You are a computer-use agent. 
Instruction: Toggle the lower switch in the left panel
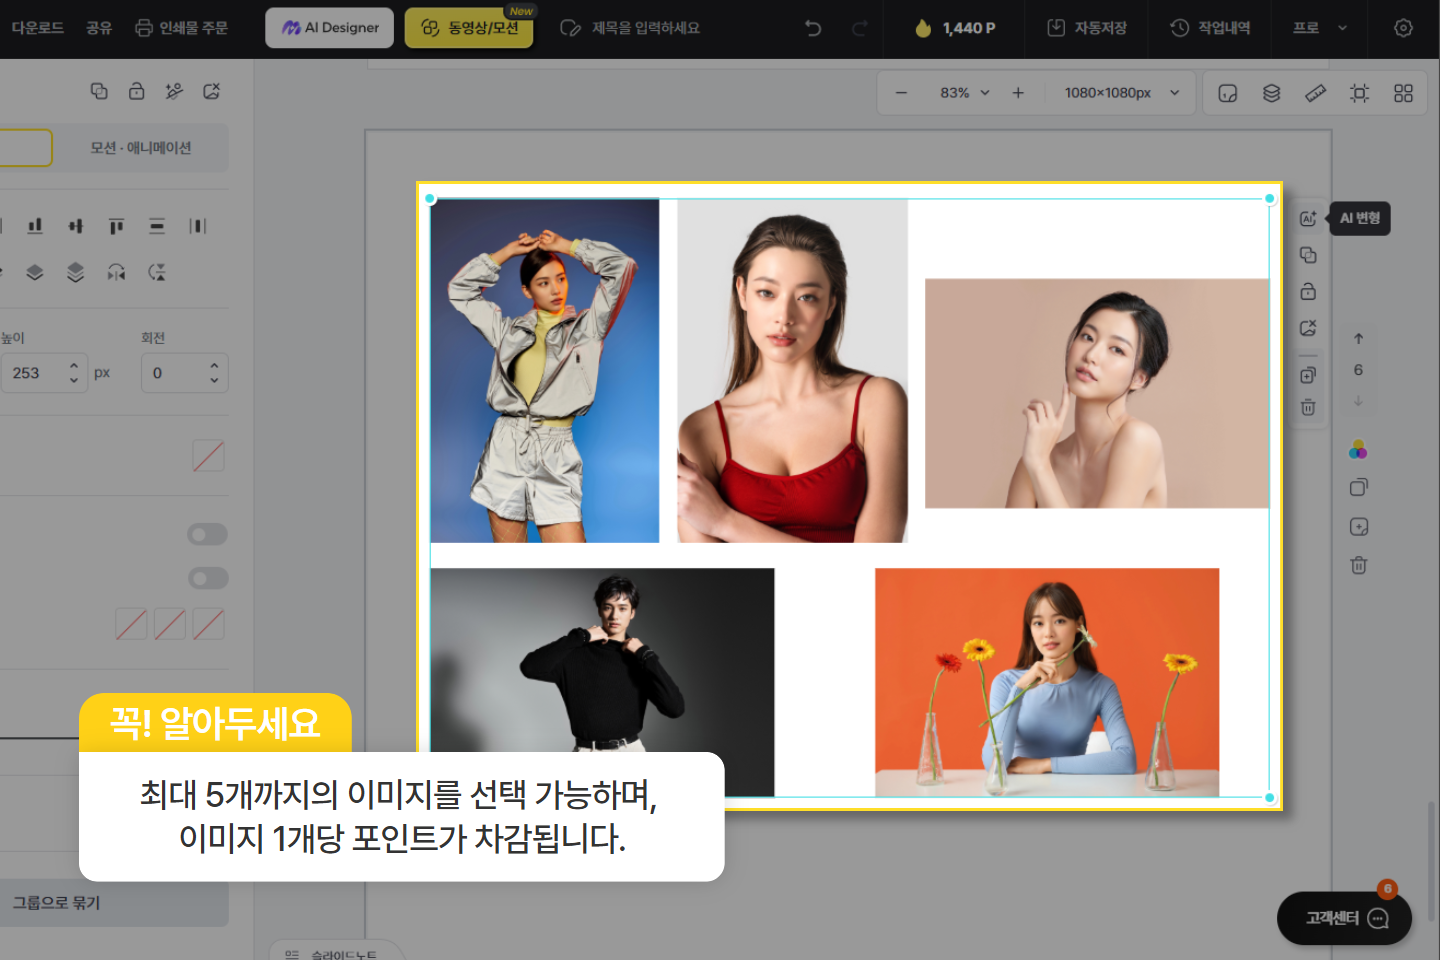pyautogui.click(x=207, y=578)
